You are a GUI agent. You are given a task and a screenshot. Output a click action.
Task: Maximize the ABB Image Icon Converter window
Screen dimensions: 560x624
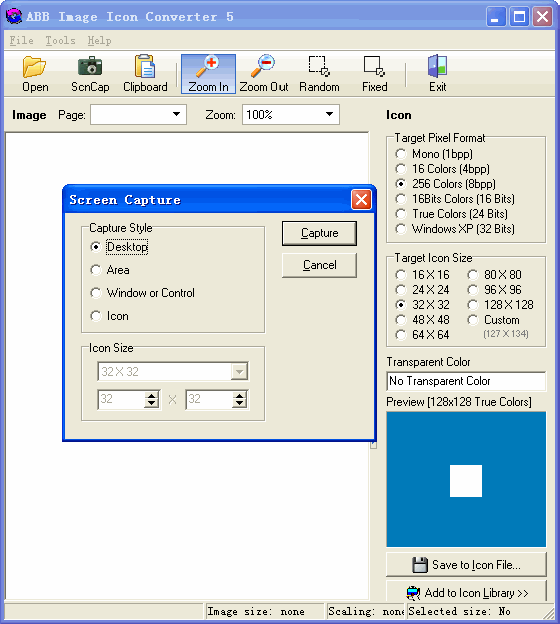click(519, 17)
